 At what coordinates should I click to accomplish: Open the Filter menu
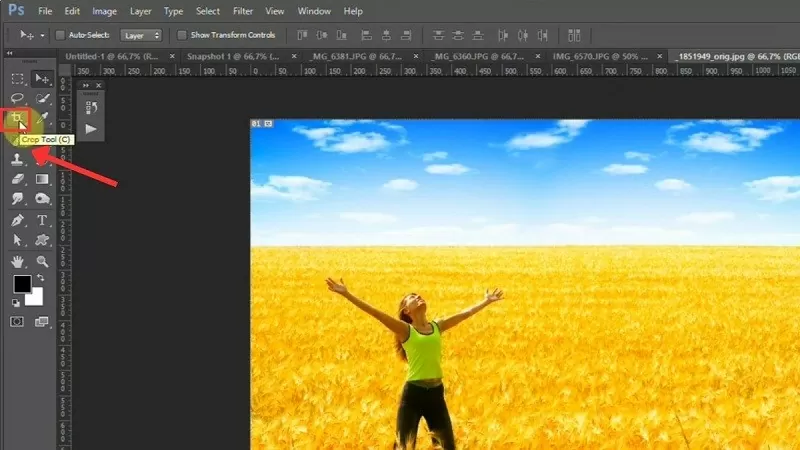point(243,11)
